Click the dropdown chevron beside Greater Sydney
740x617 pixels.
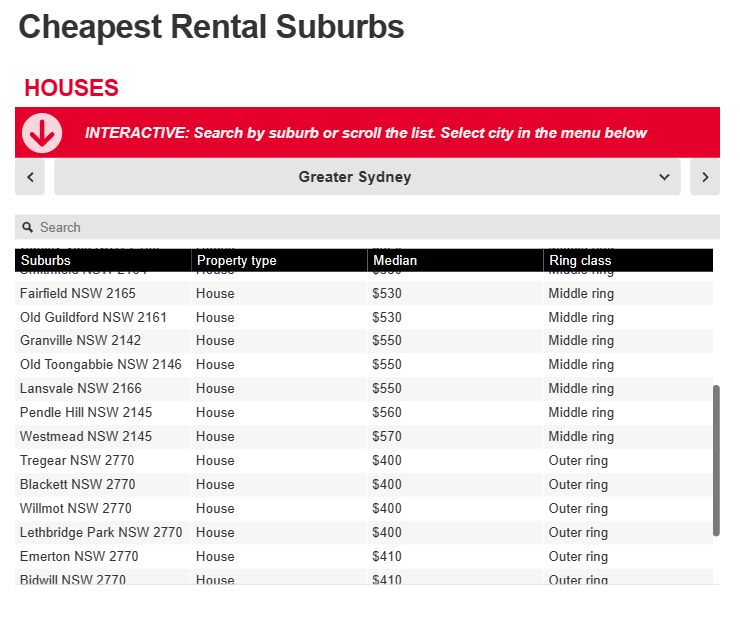[665, 177]
